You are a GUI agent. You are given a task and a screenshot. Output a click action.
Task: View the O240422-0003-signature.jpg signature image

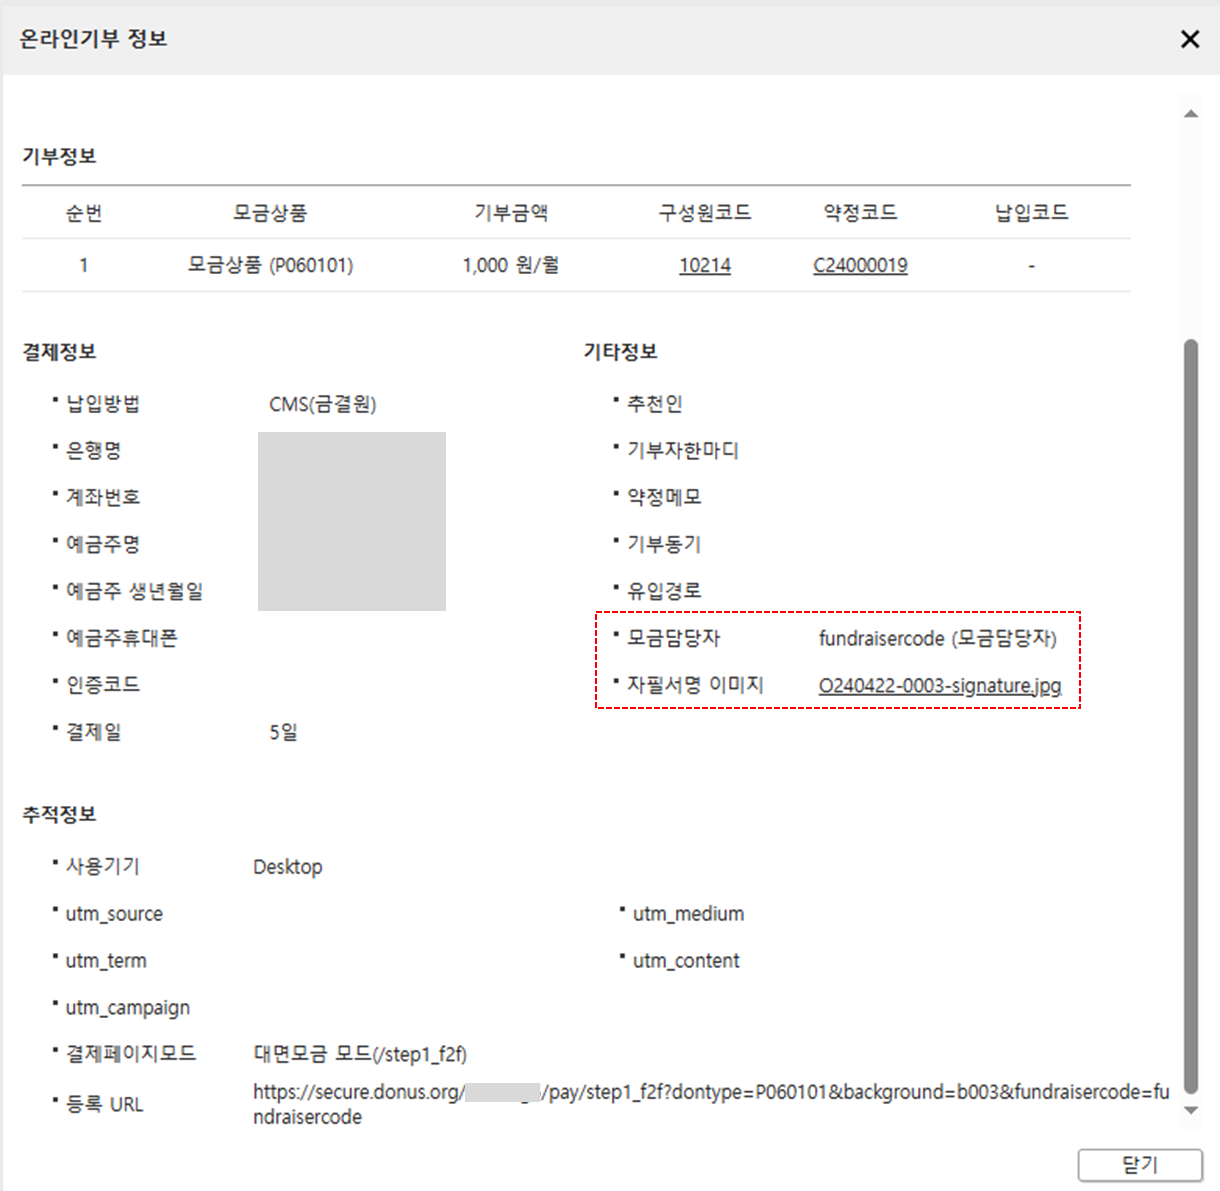(x=940, y=687)
